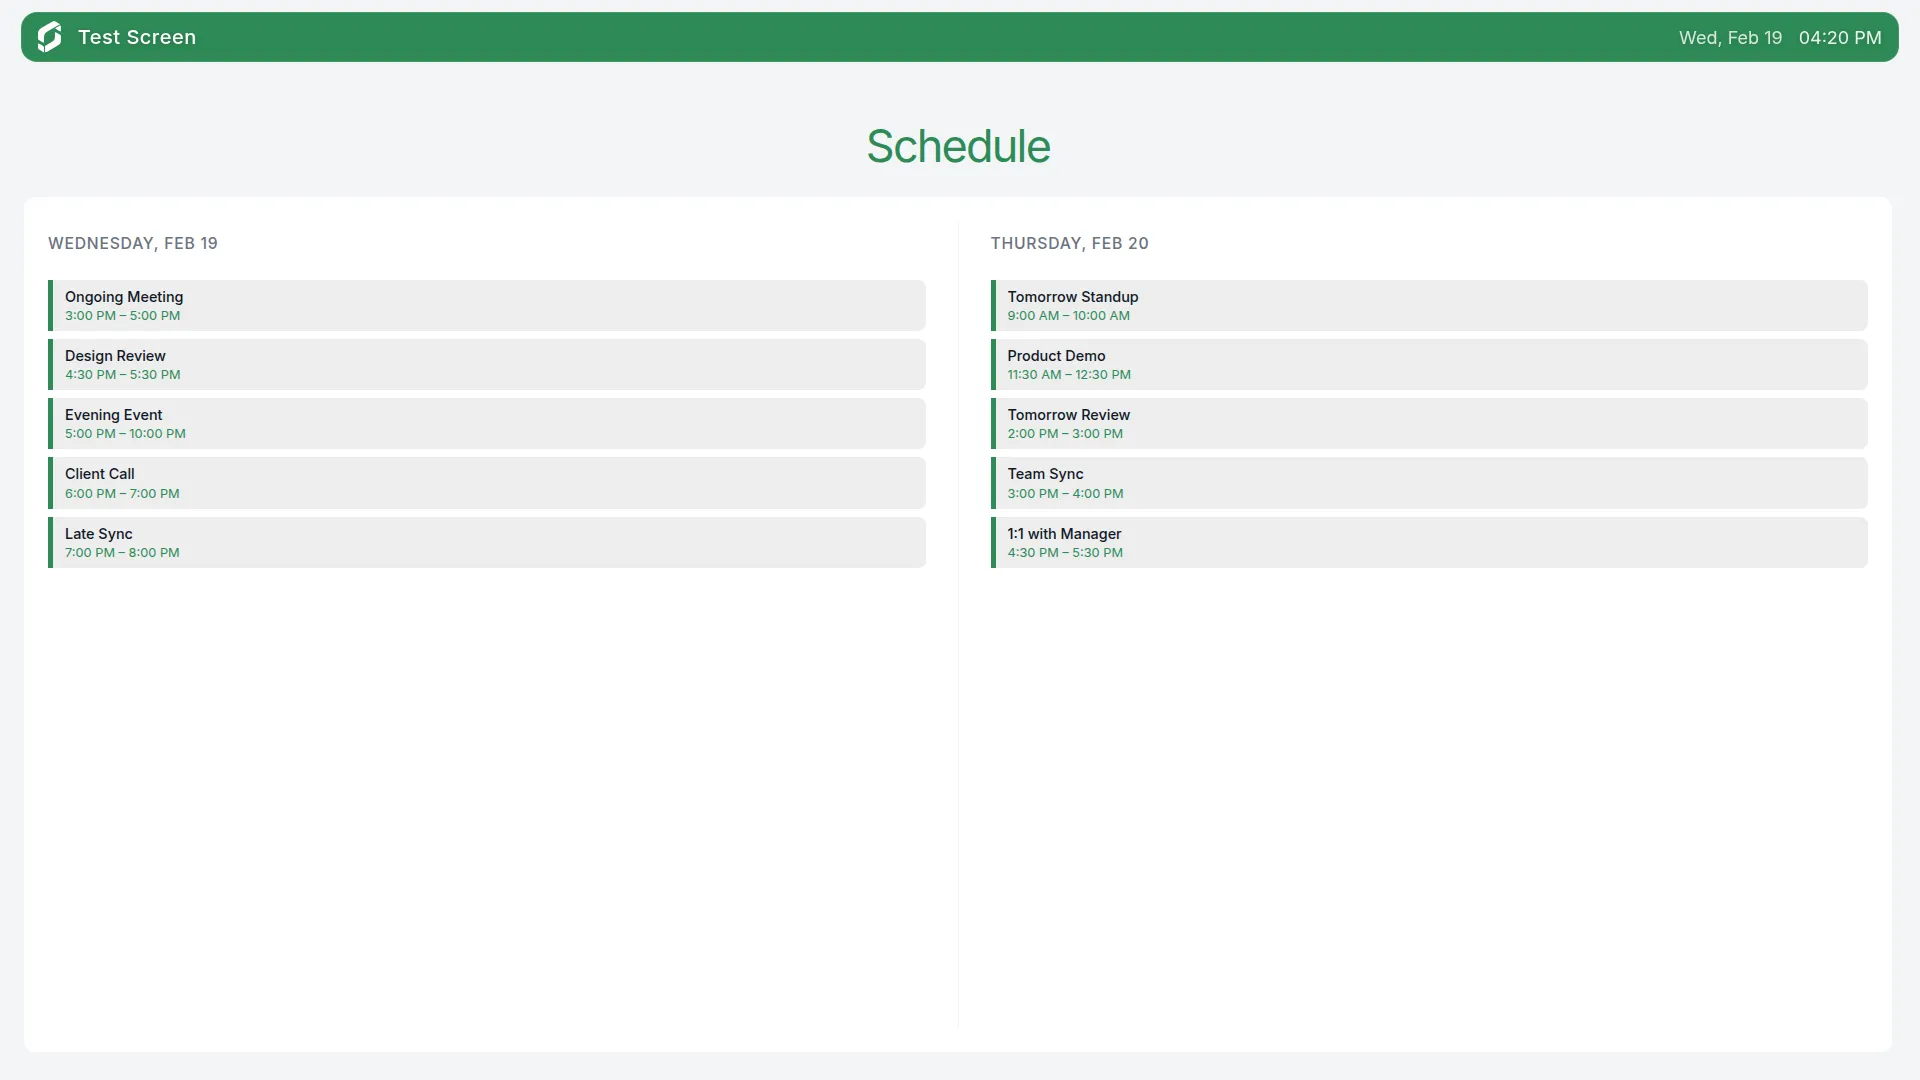Select the THURSDAY, FEB 20 column header
The height and width of the screenshot is (1080, 1920).
point(1069,243)
